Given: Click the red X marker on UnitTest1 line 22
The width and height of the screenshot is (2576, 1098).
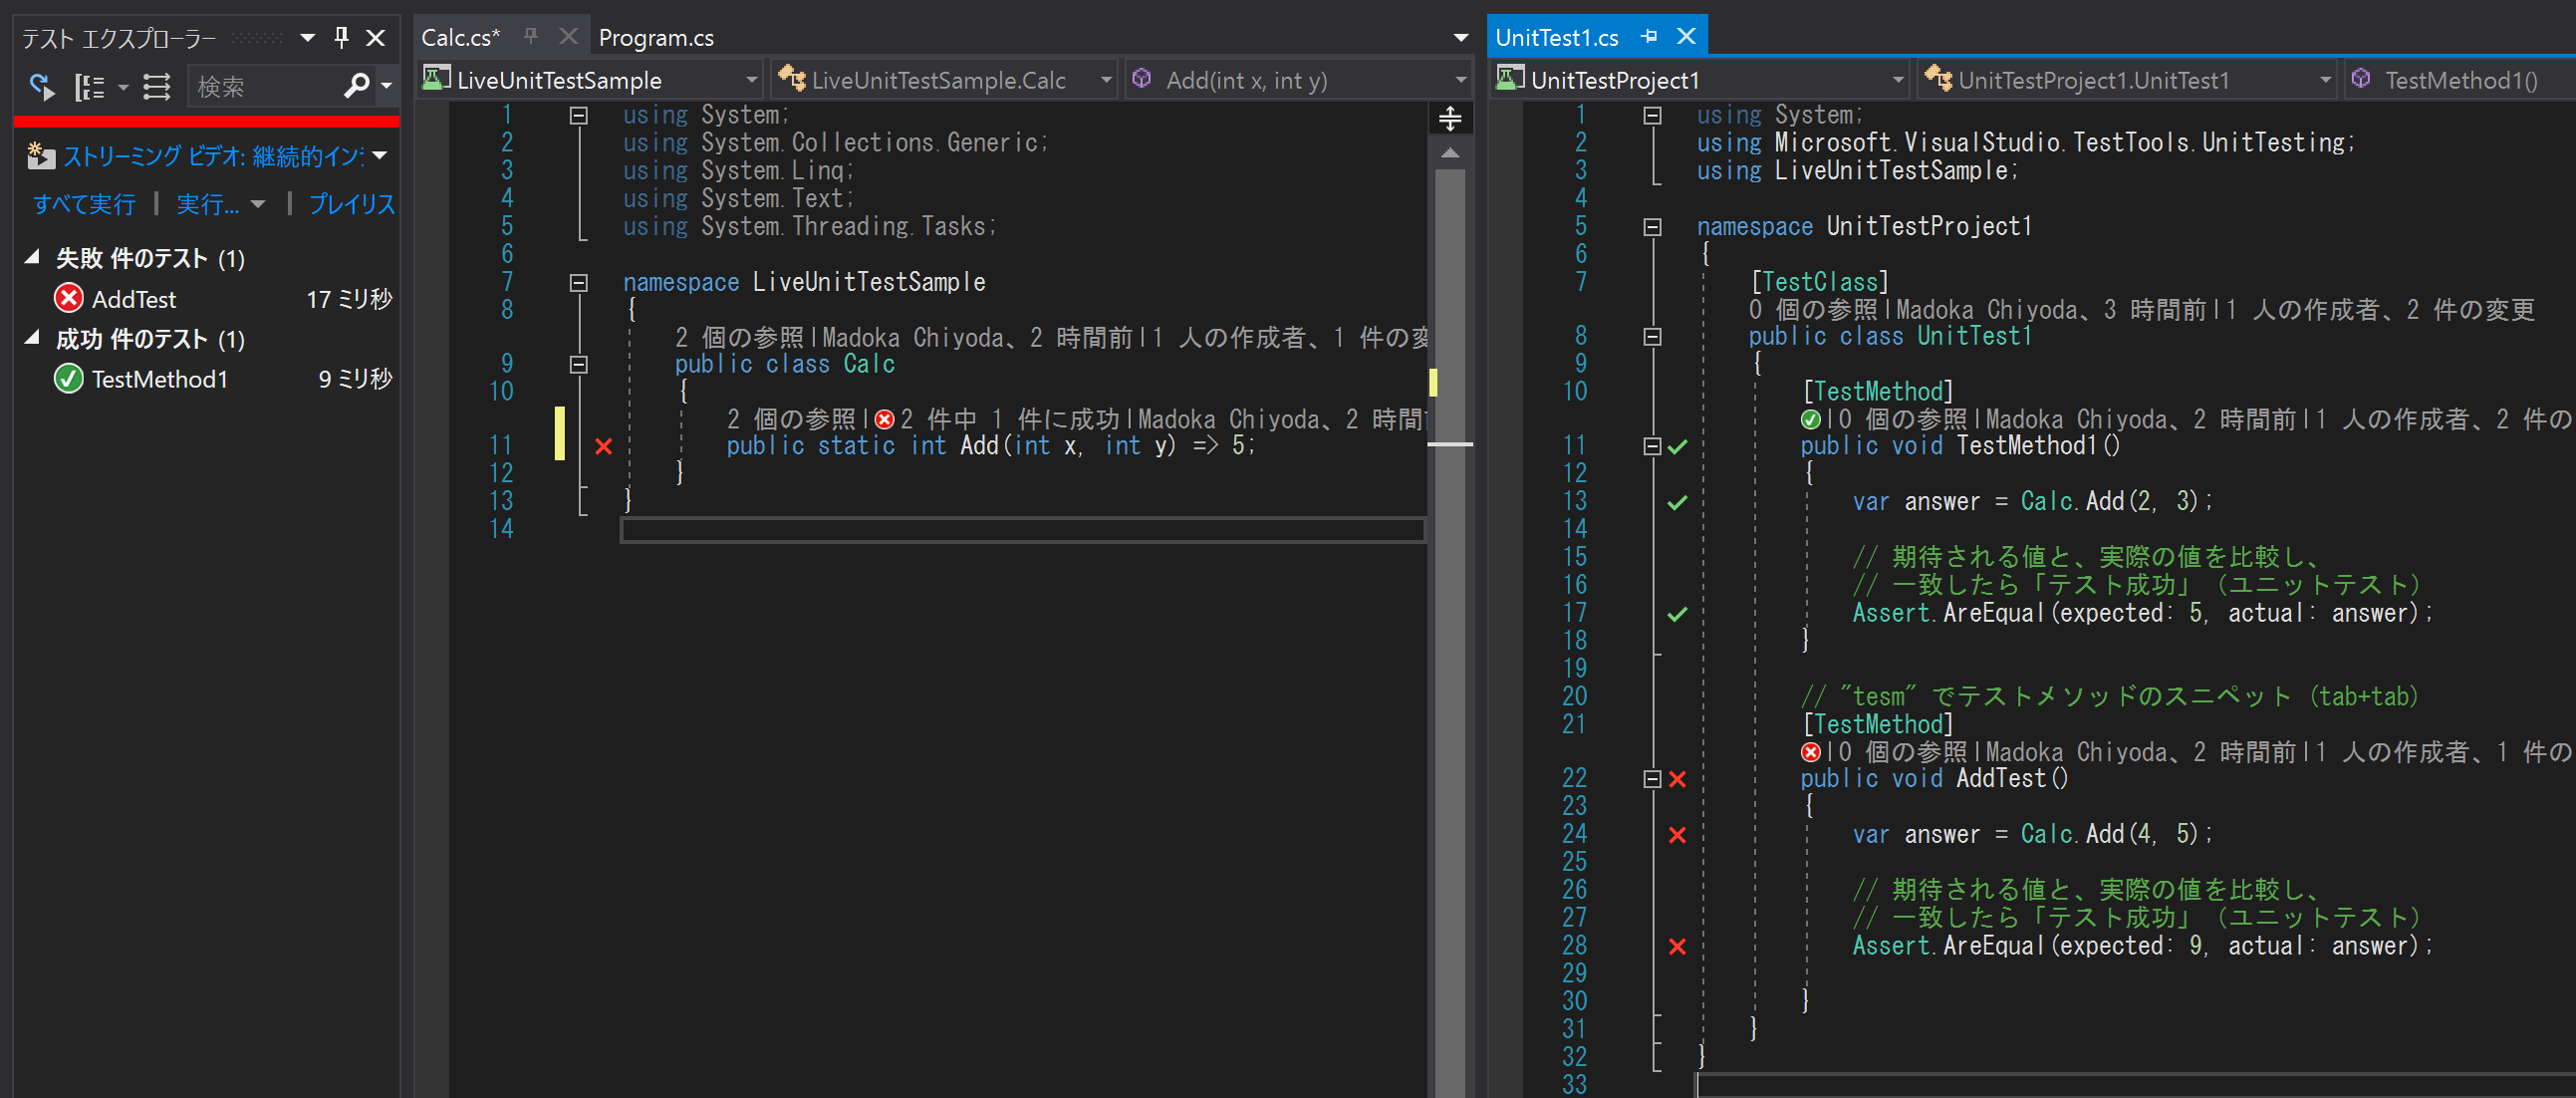Looking at the screenshot, I should (1678, 779).
